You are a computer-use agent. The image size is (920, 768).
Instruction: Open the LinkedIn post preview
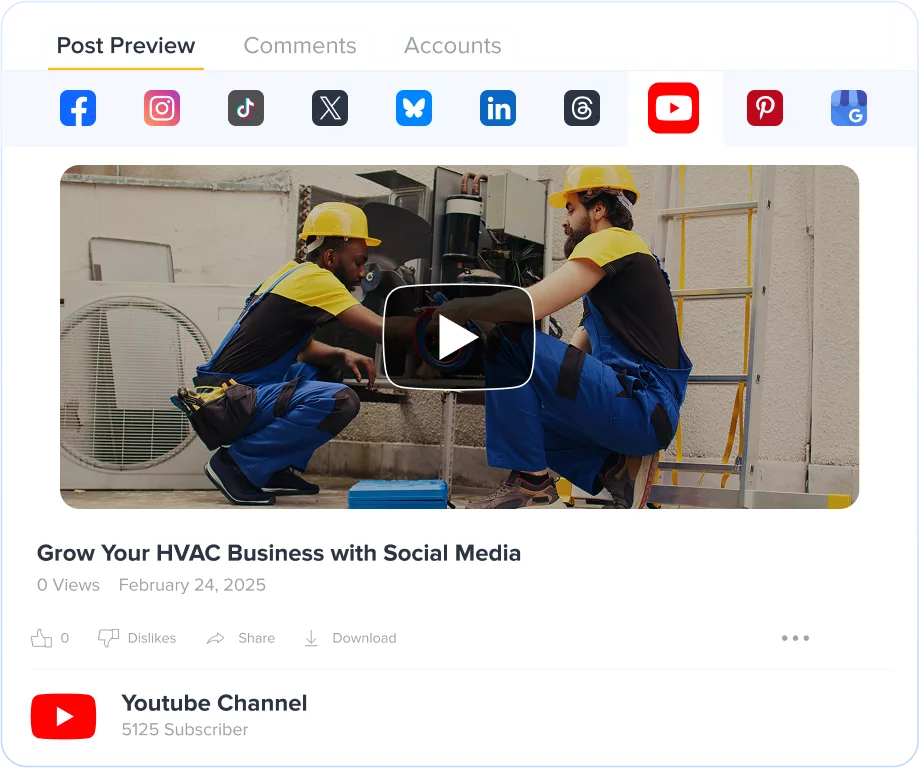pos(498,108)
